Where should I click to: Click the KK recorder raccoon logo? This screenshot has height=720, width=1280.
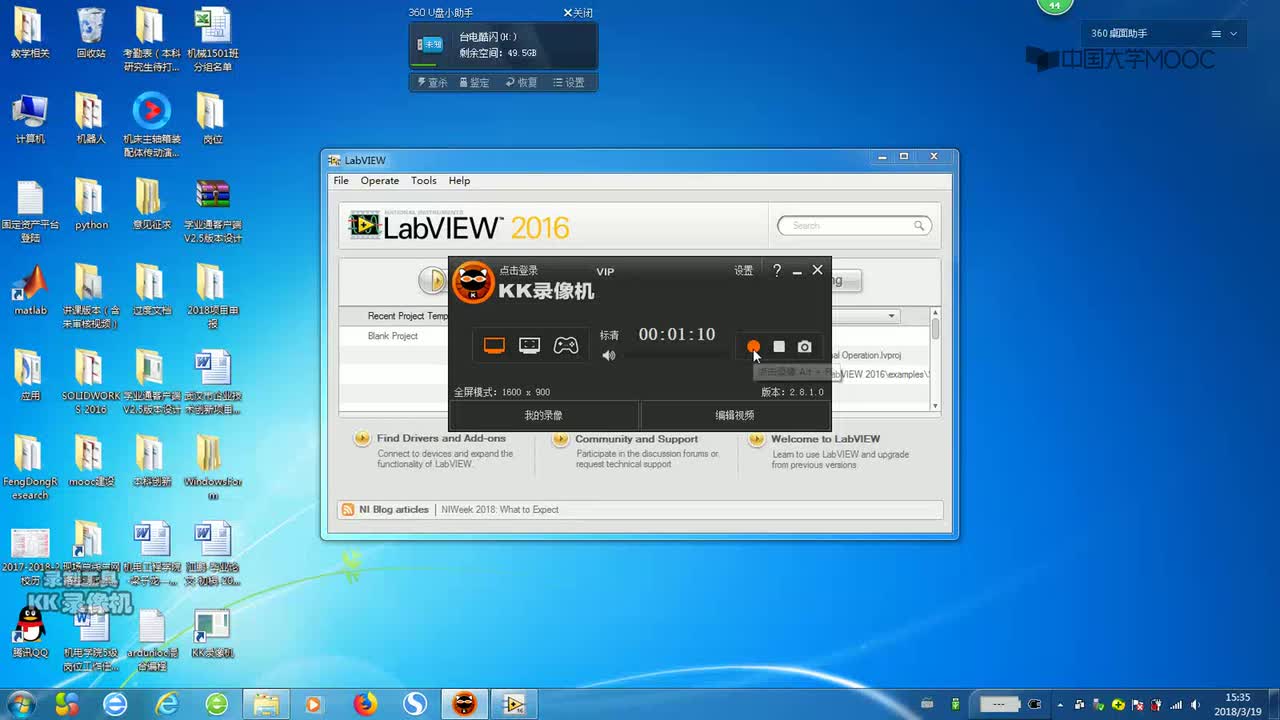473,283
